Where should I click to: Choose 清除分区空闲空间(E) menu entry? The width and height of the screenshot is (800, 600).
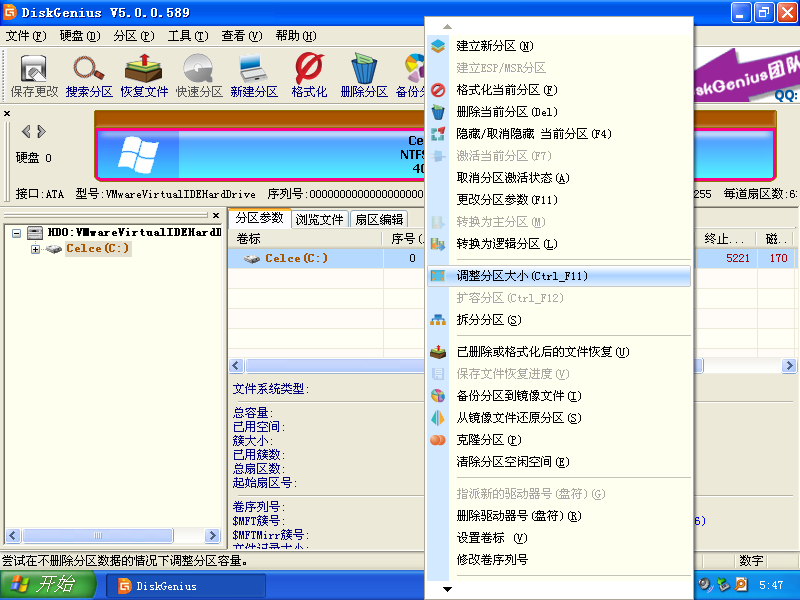(x=559, y=462)
